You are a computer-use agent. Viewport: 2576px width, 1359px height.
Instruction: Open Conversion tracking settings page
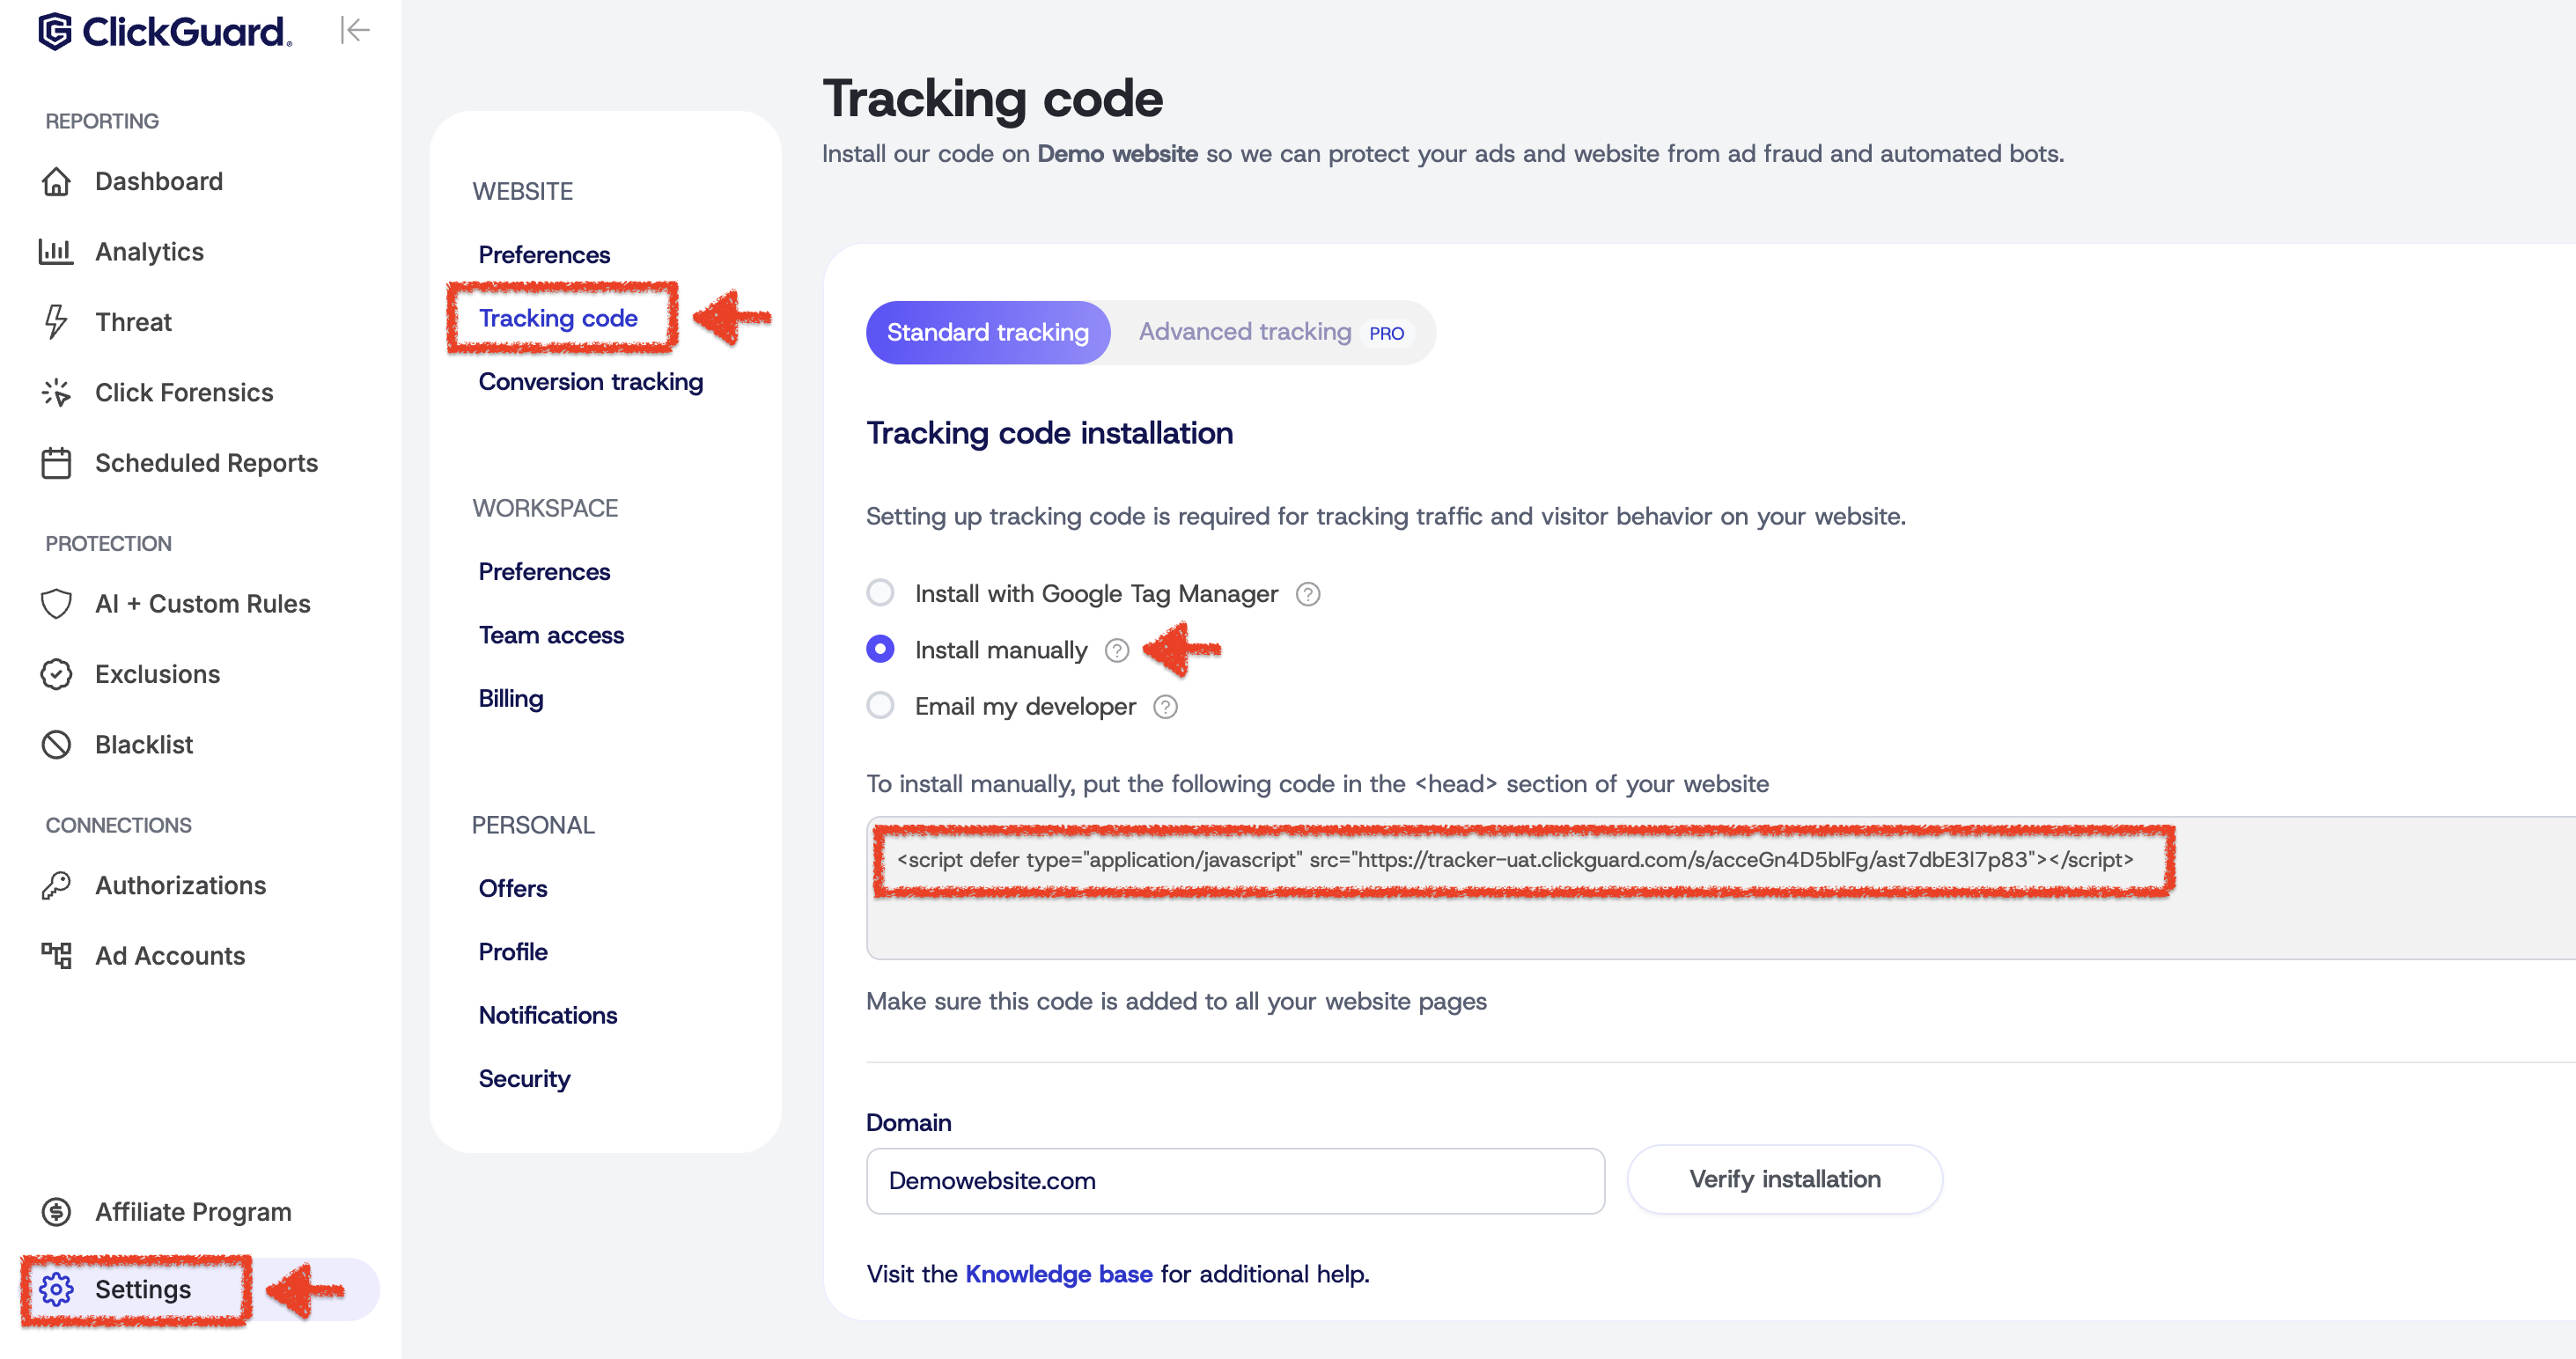tap(590, 381)
